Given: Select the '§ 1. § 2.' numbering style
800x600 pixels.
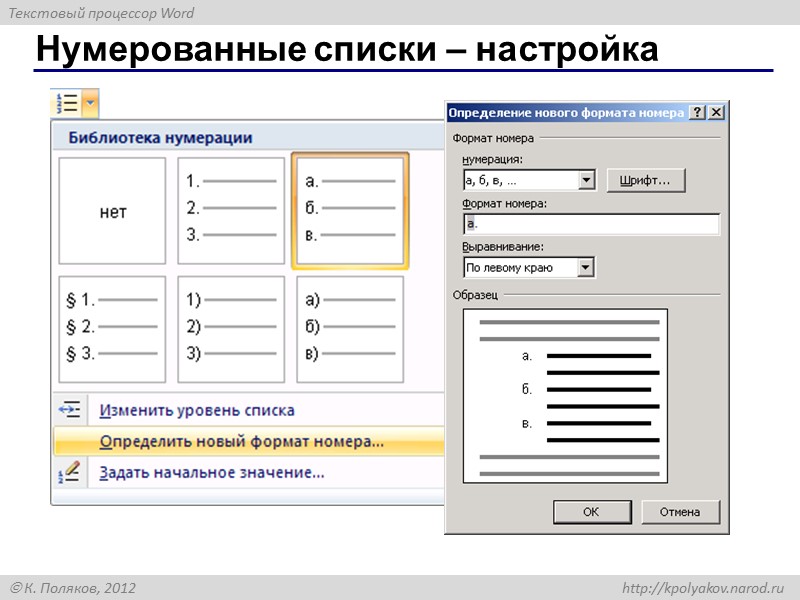Looking at the screenshot, I should [x=113, y=330].
